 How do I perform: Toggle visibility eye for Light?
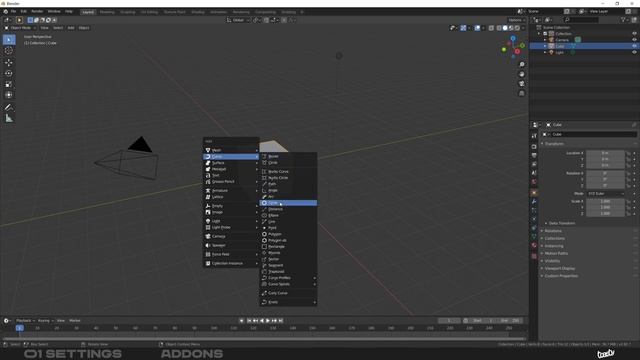click(x=634, y=52)
